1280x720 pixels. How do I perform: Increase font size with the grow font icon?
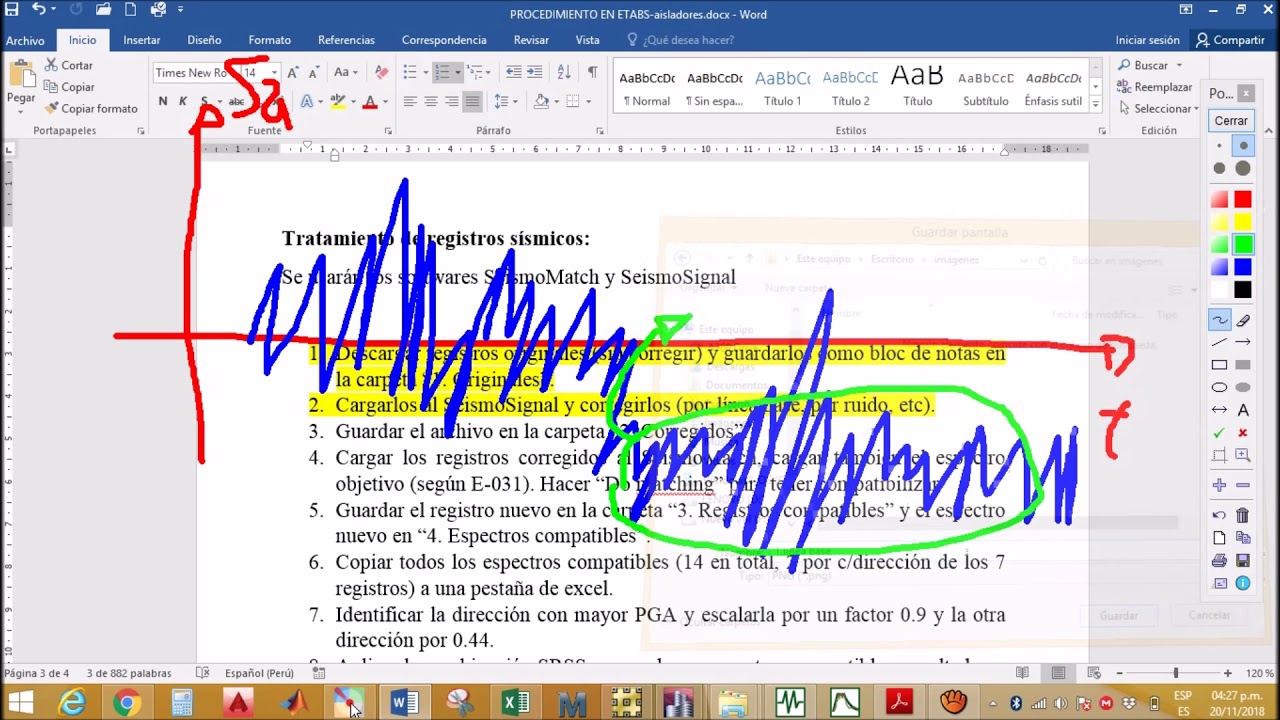pyautogui.click(x=293, y=72)
